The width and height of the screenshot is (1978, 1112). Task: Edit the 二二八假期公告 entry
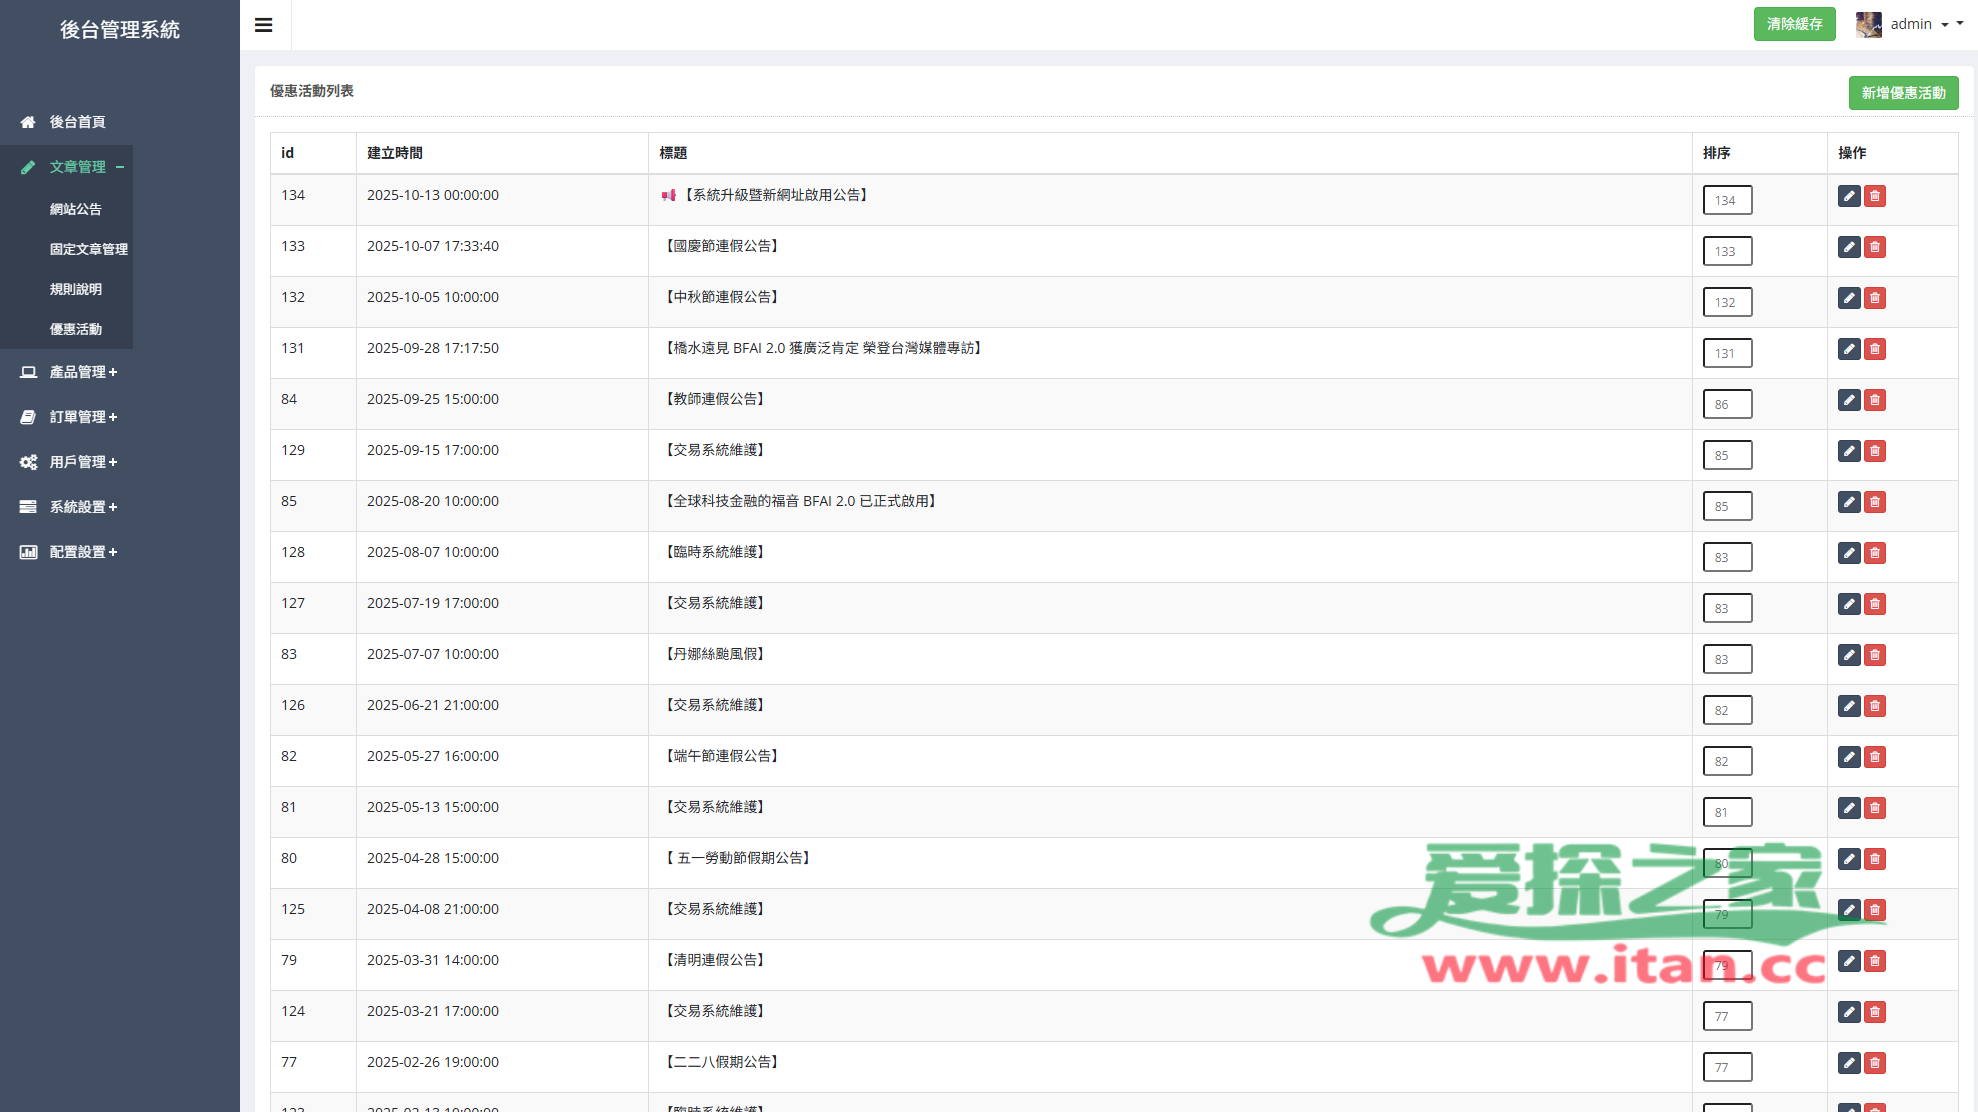(1849, 1063)
